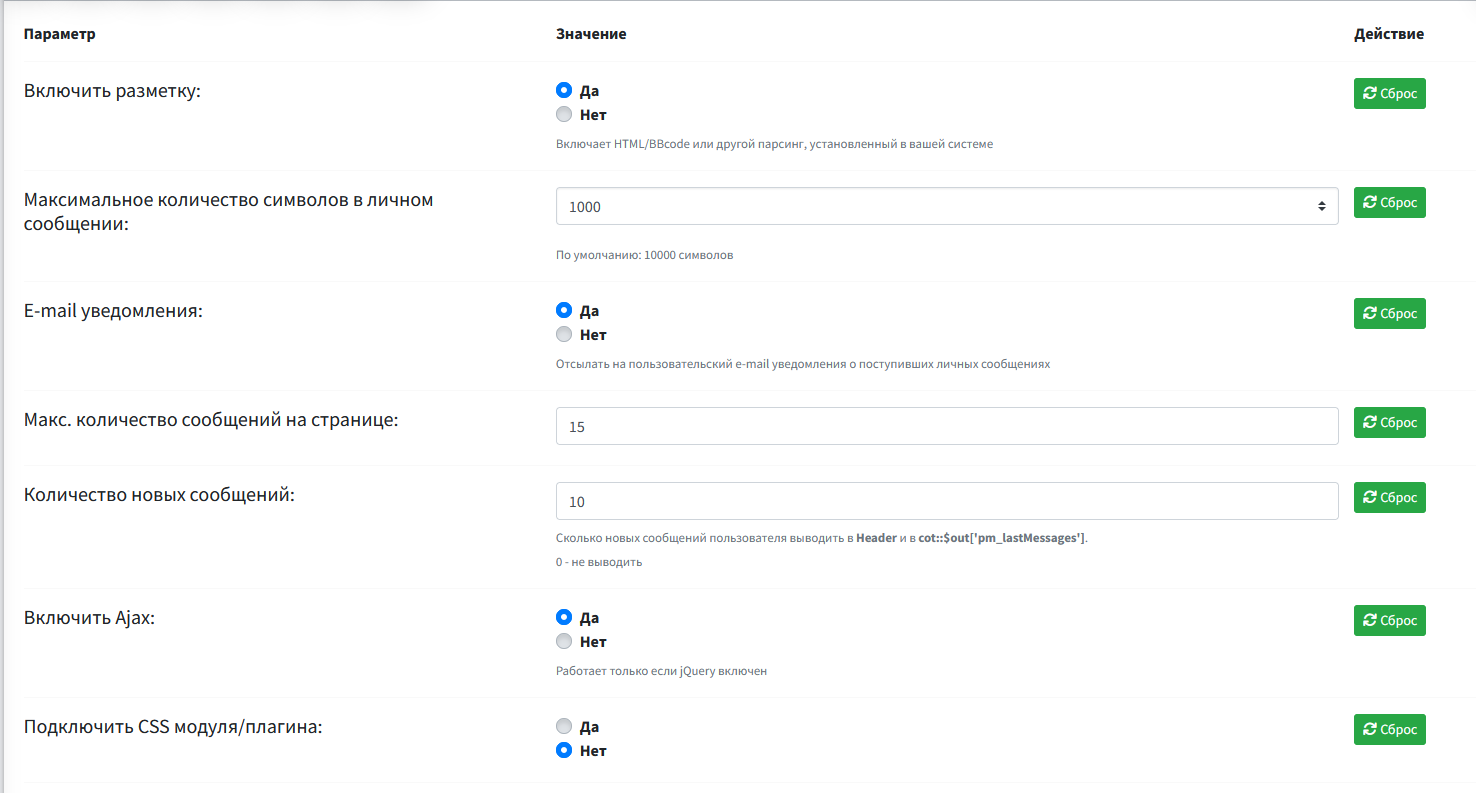Click Сброс next to Количество новых сообщений

pyautogui.click(x=1389, y=497)
